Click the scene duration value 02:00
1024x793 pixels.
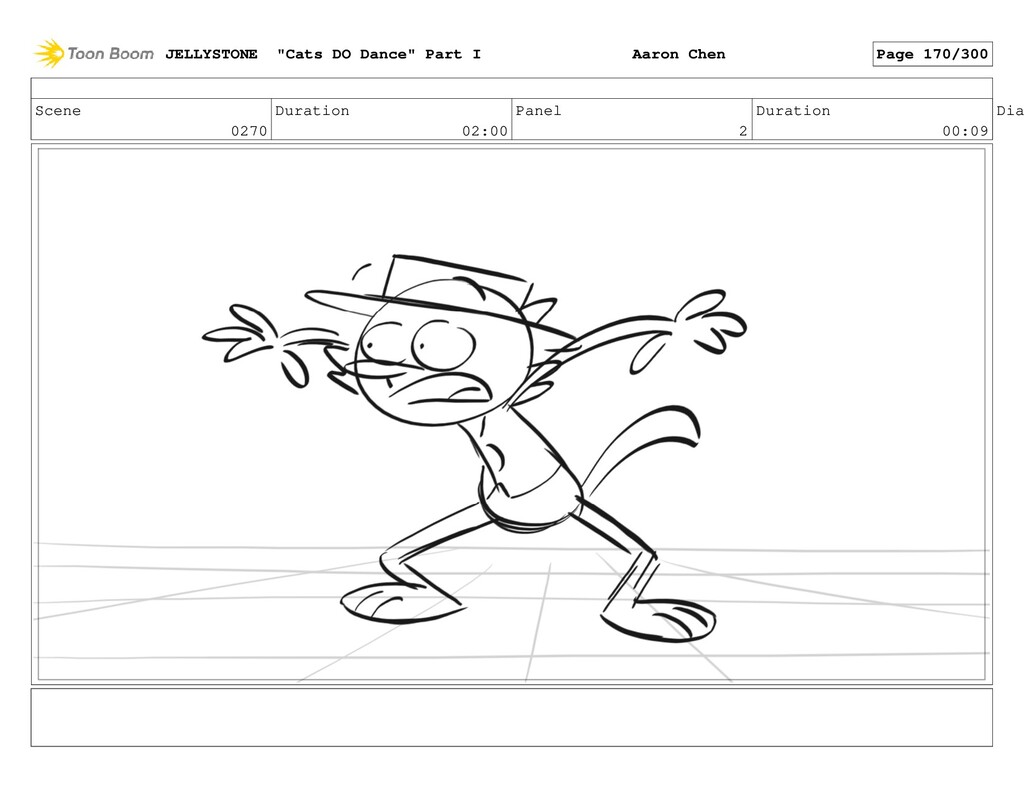tap(485, 131)
